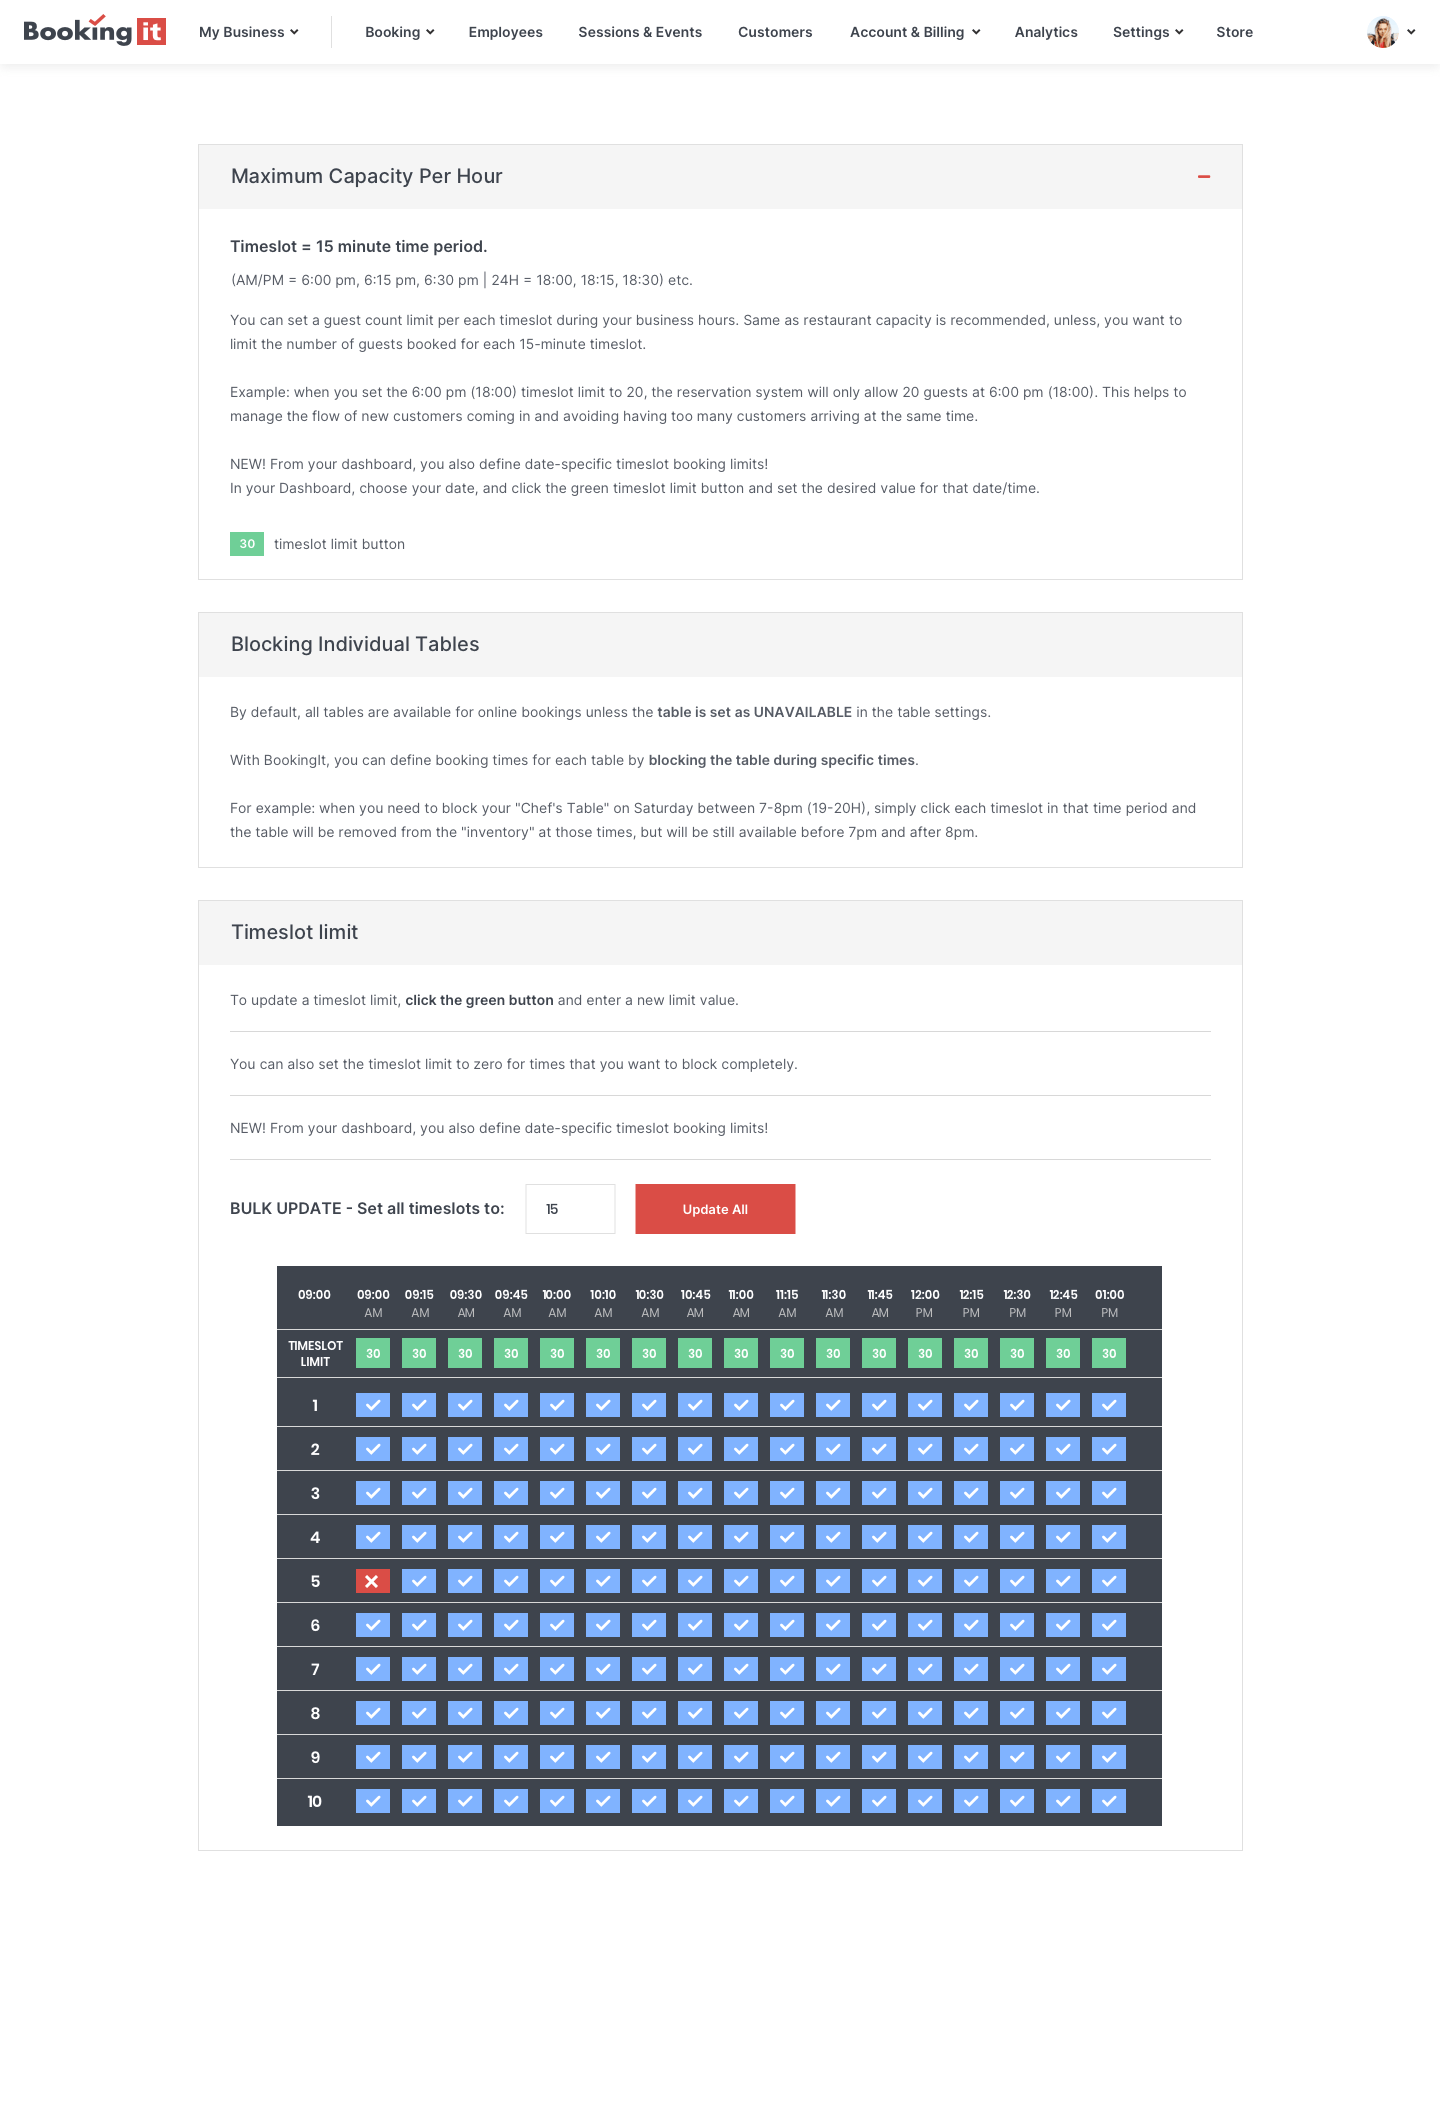Toggle table 7 availability at 11:00 AM

pos(741,1669)
